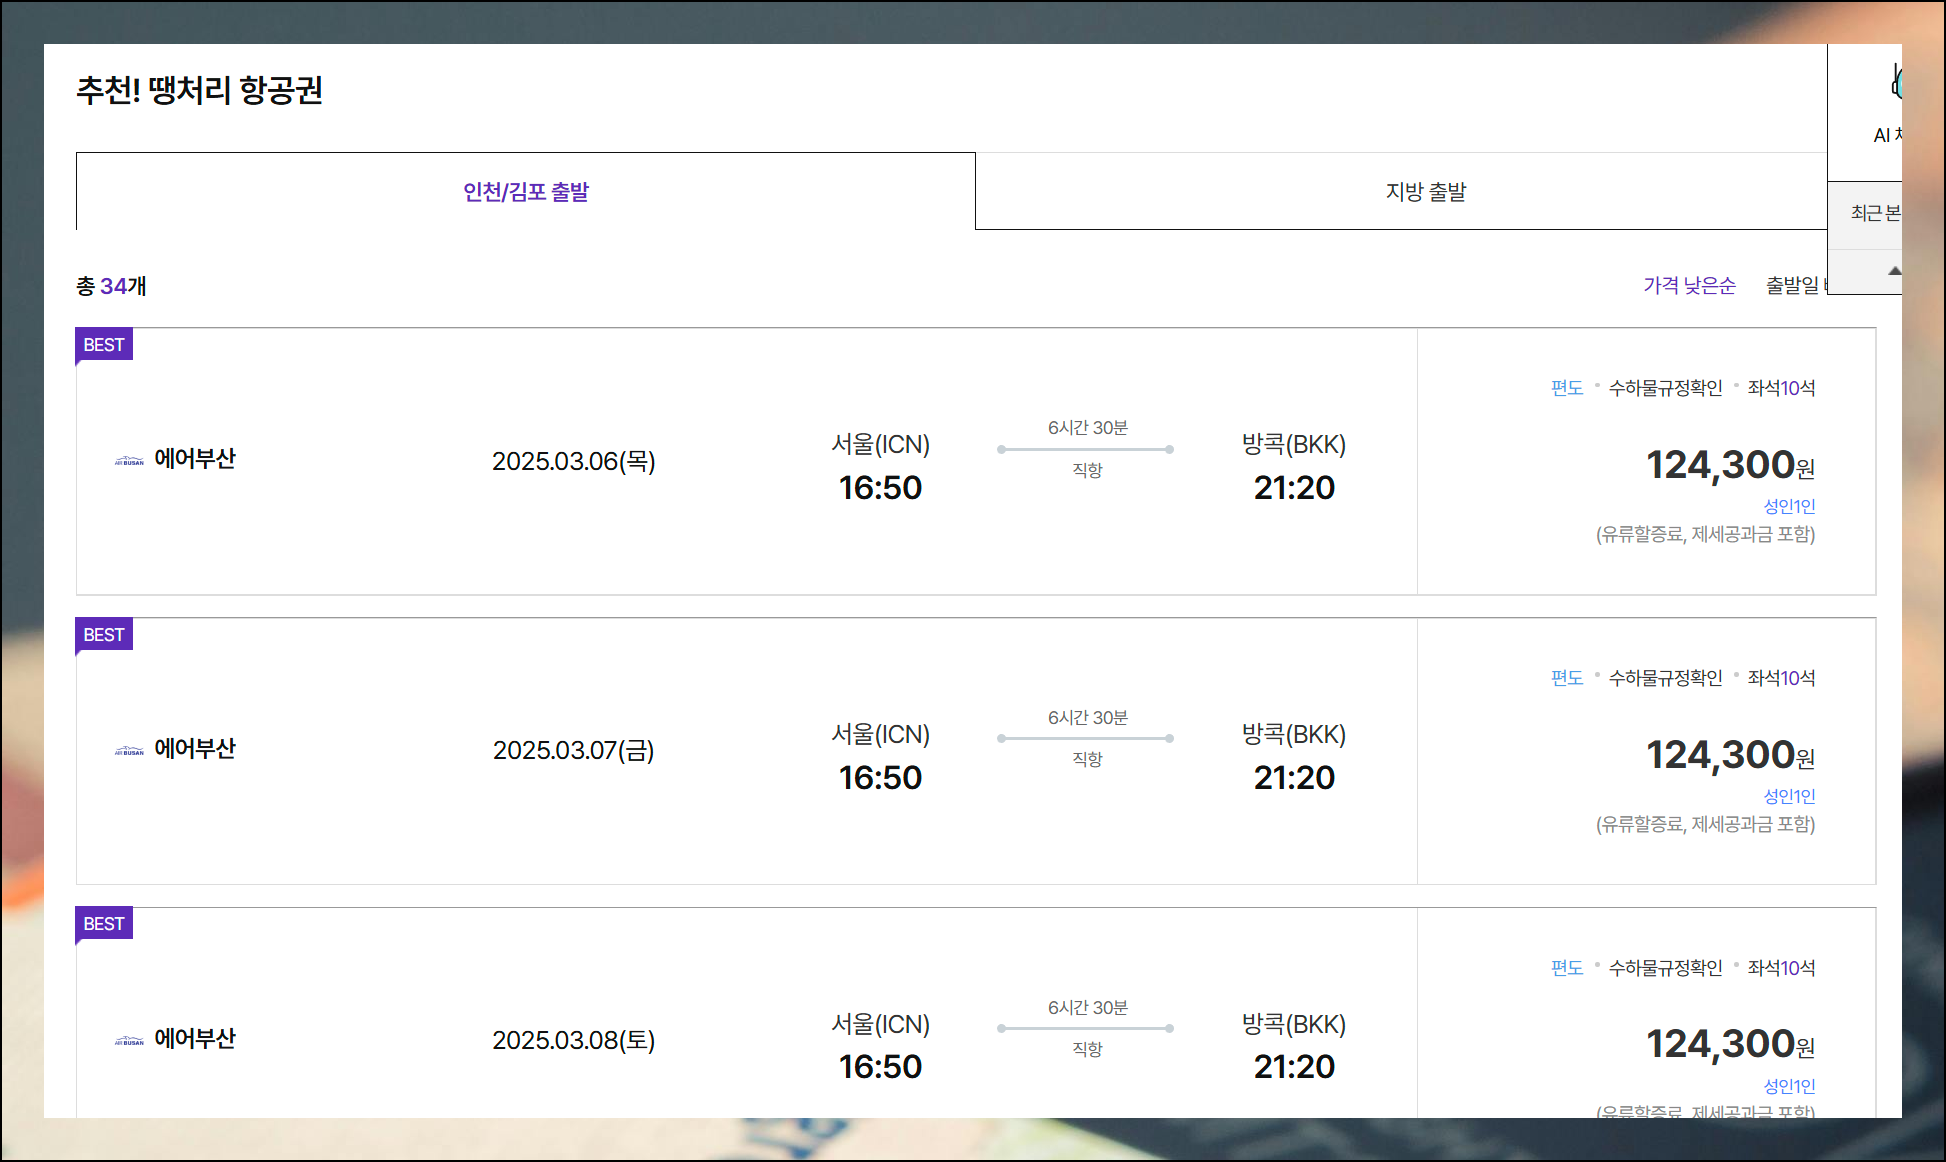Open 수하물규정확인 for March 8 flight
The width and height of the screenshot is (1946, 1162).
coord(1665,968)
